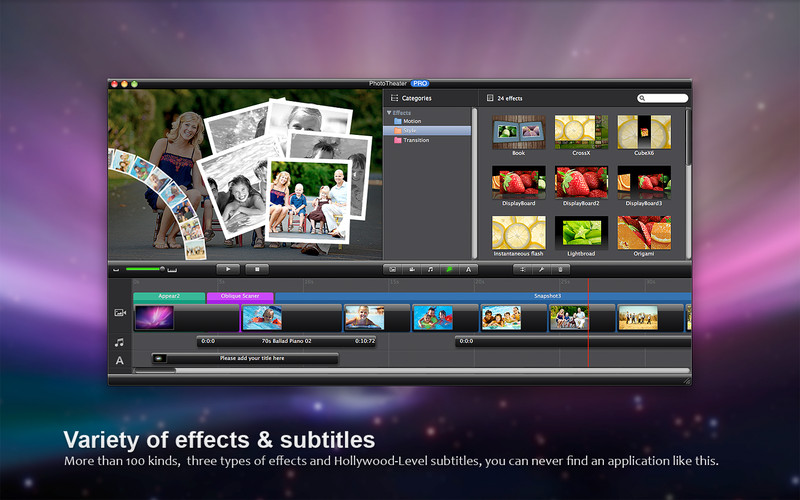Click the video track camera icon

click(x=120, y=312)
